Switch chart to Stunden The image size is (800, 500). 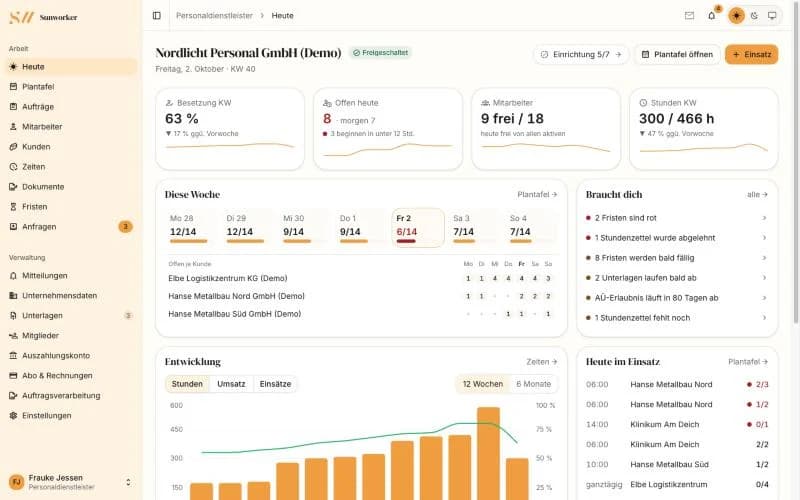(187, 384)
